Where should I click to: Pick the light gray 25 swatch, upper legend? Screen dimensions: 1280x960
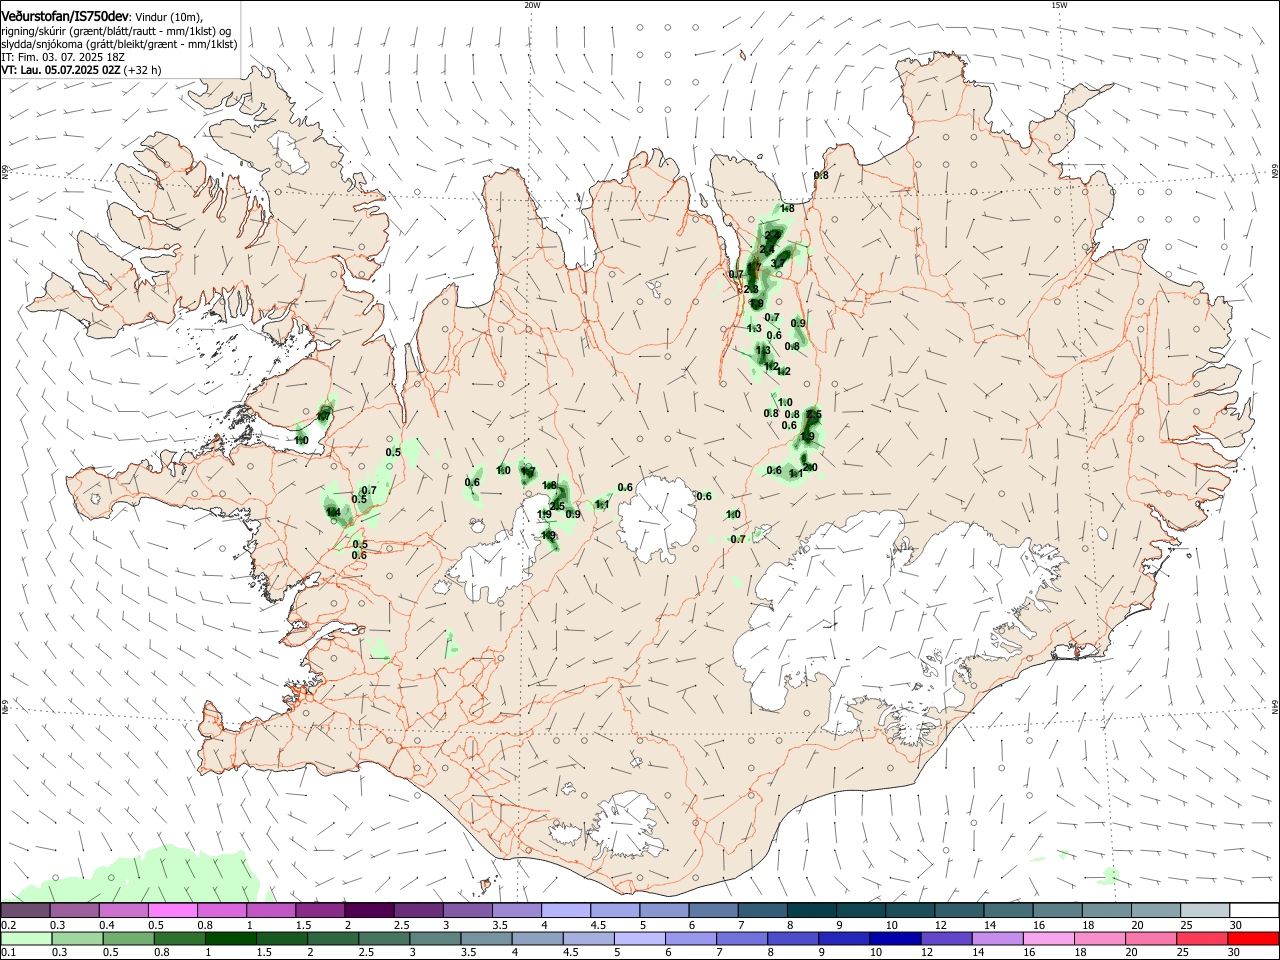tap(1203, 911)
